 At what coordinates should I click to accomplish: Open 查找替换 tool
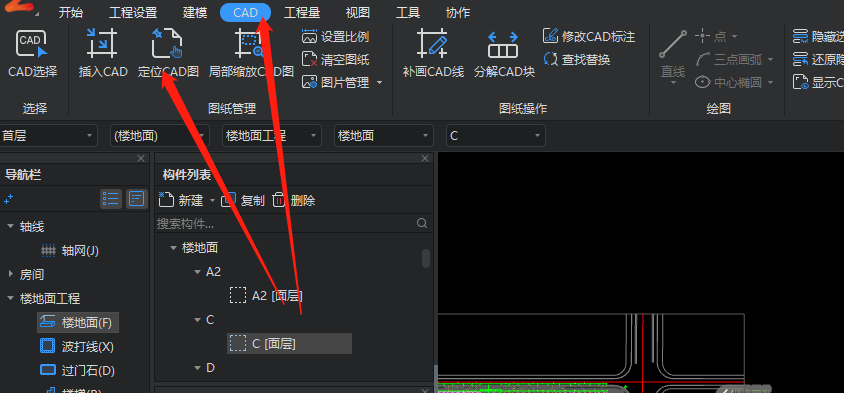[x=576, y=59]
